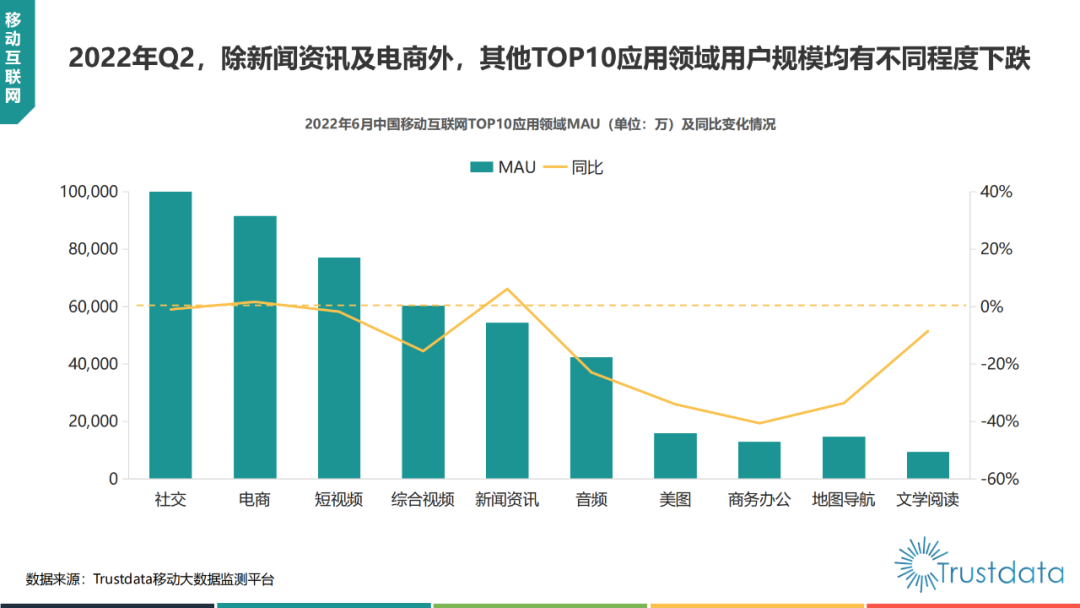Click the 音频 MAU bar
Image resolution: width=1080 pixels, height=608 pixels.
click(x=591, y=417)
